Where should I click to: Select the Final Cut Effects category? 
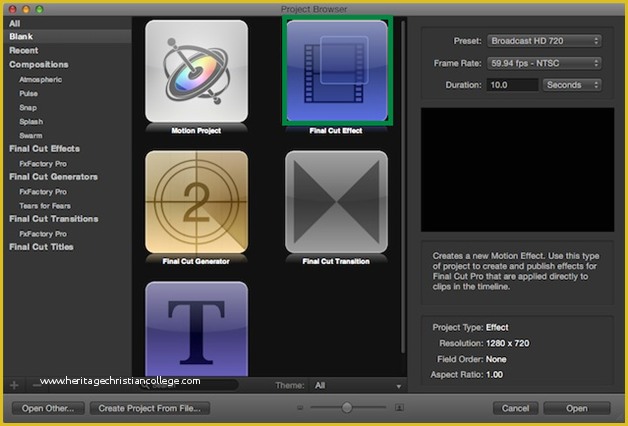pos(44,149)
